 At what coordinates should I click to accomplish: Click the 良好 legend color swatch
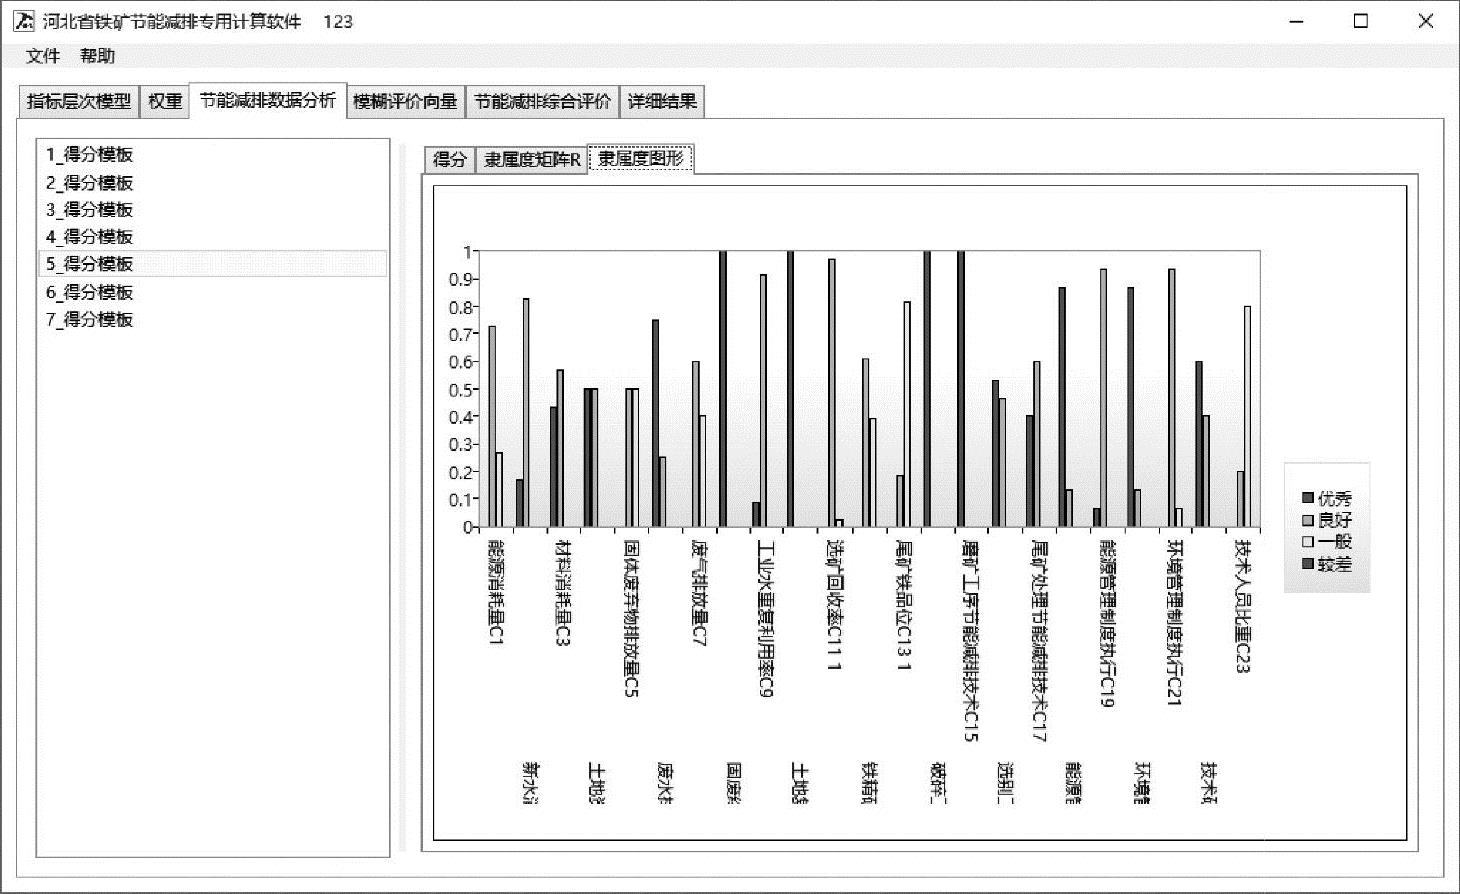1307,520
